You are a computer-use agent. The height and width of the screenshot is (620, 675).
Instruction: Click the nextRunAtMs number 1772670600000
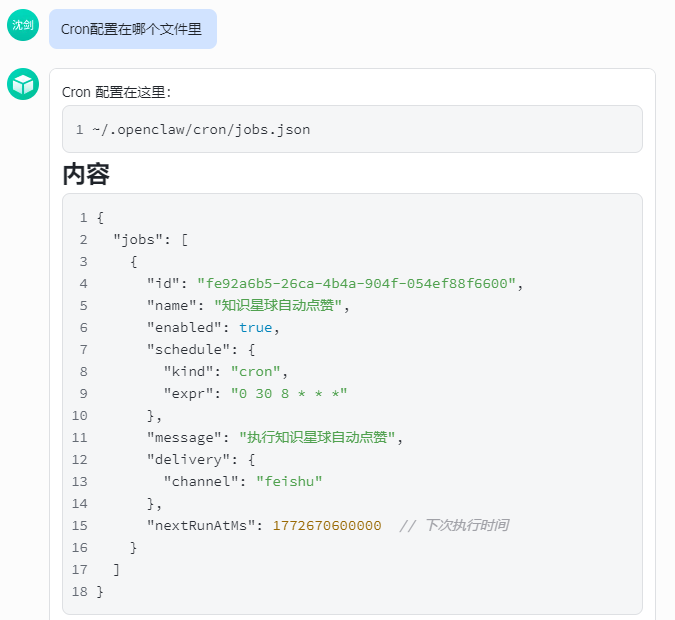(x=327, y=525)
